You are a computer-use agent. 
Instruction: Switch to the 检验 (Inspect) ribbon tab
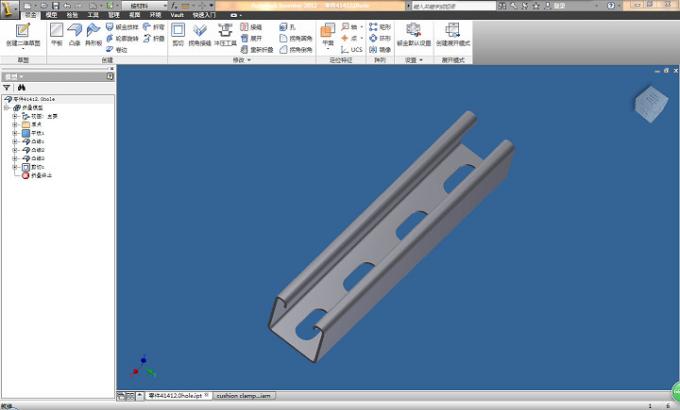tap(72, 15)
